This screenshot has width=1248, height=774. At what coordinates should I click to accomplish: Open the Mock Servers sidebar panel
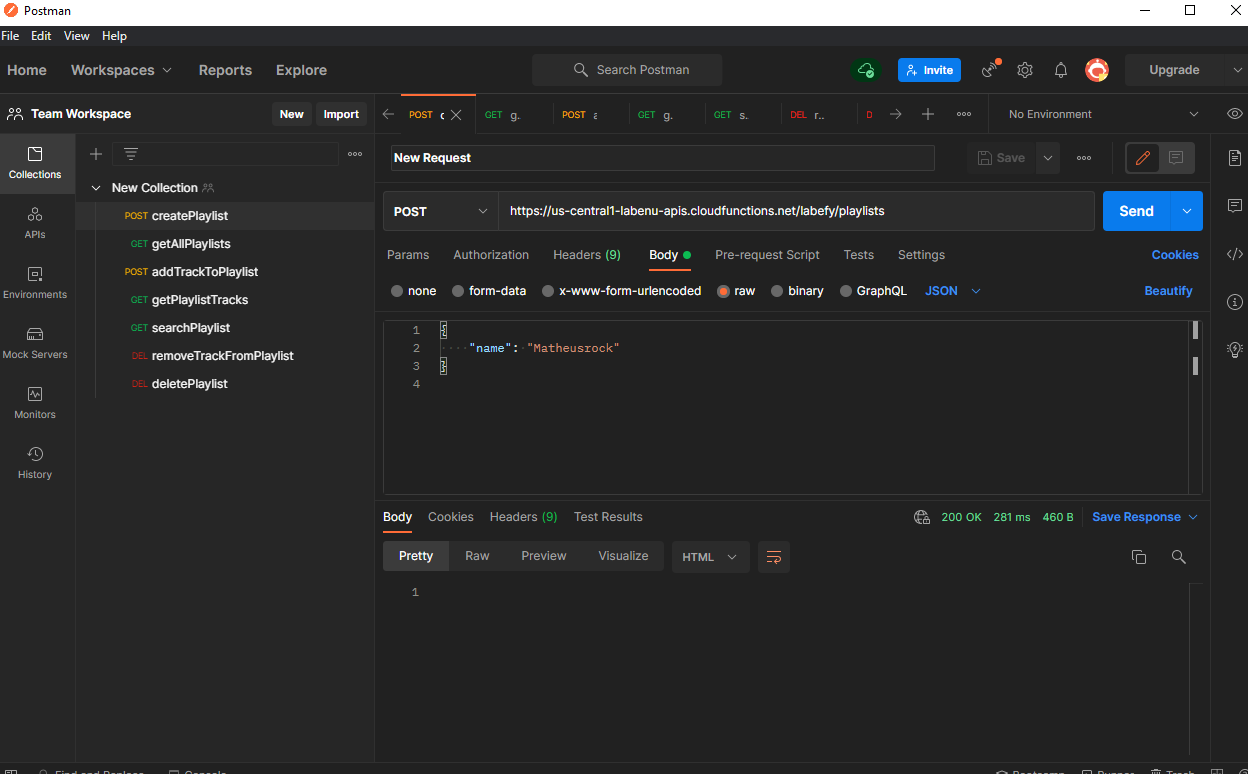(x=35, y=343)
